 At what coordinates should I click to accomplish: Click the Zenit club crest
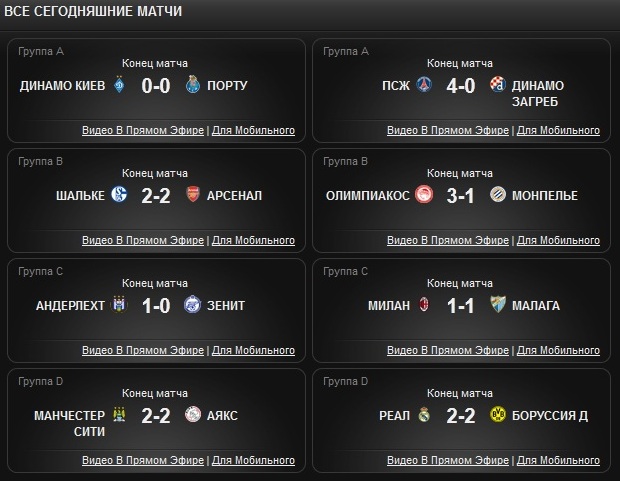tap(193, 305)
